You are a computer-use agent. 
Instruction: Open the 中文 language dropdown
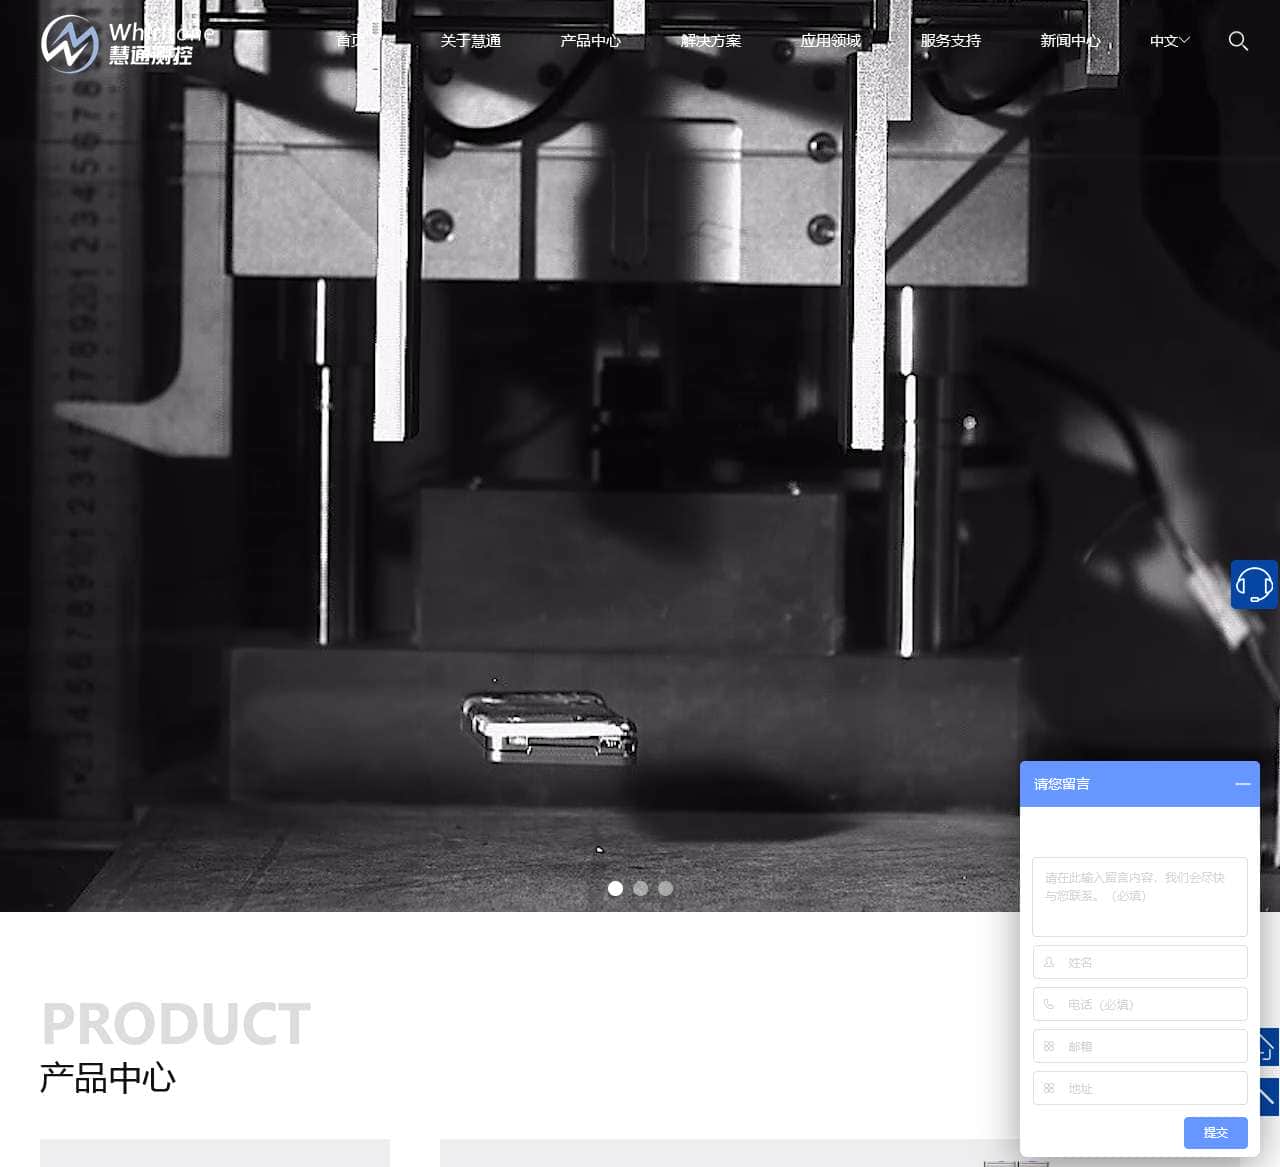pyautogui.click(x=1169, y=41)
